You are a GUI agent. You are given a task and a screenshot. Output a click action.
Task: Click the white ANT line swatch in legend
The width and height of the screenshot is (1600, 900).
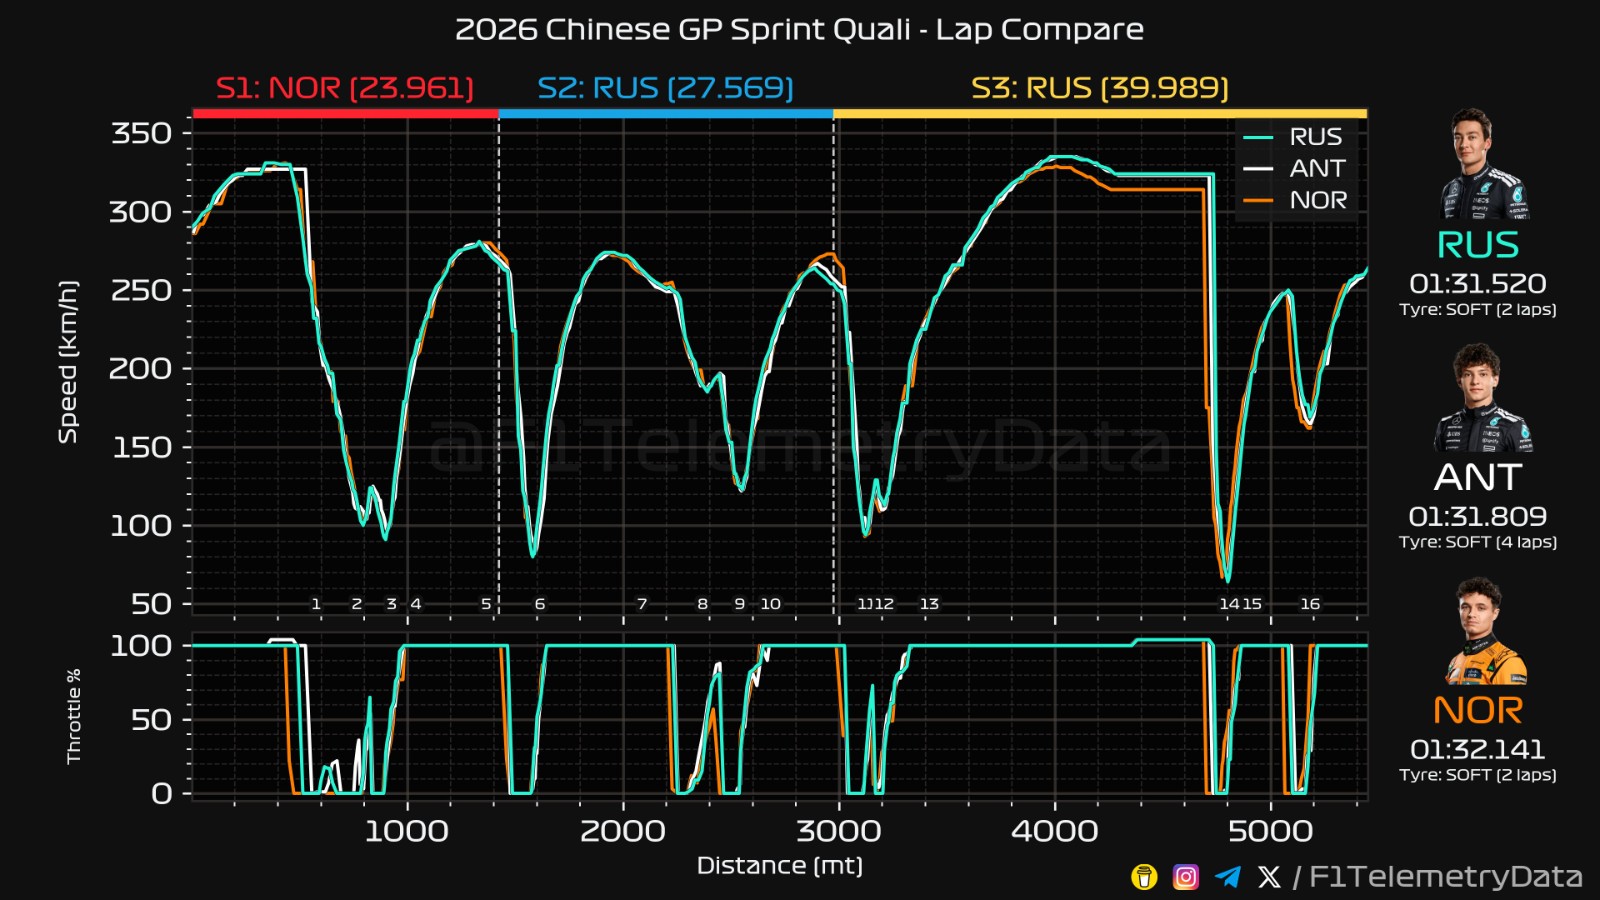click(x=1258, y=169)
